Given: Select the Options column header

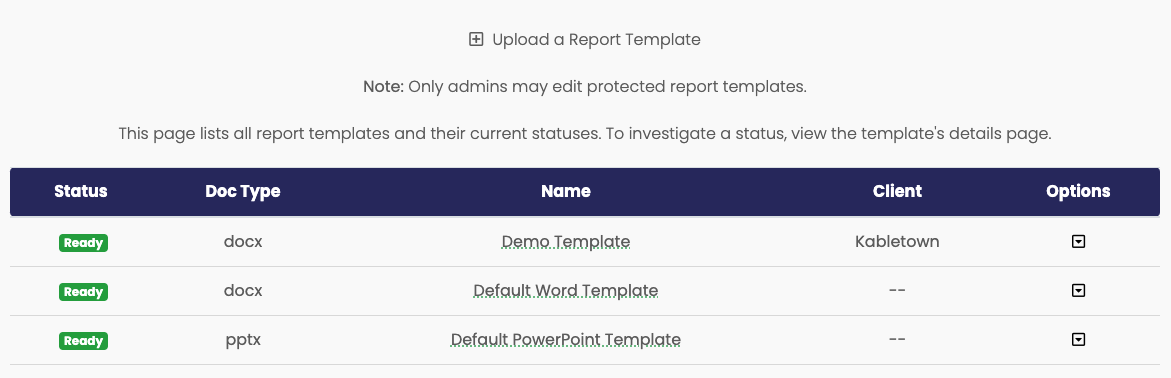Looking at the screenshot, I should (1078, 191).
